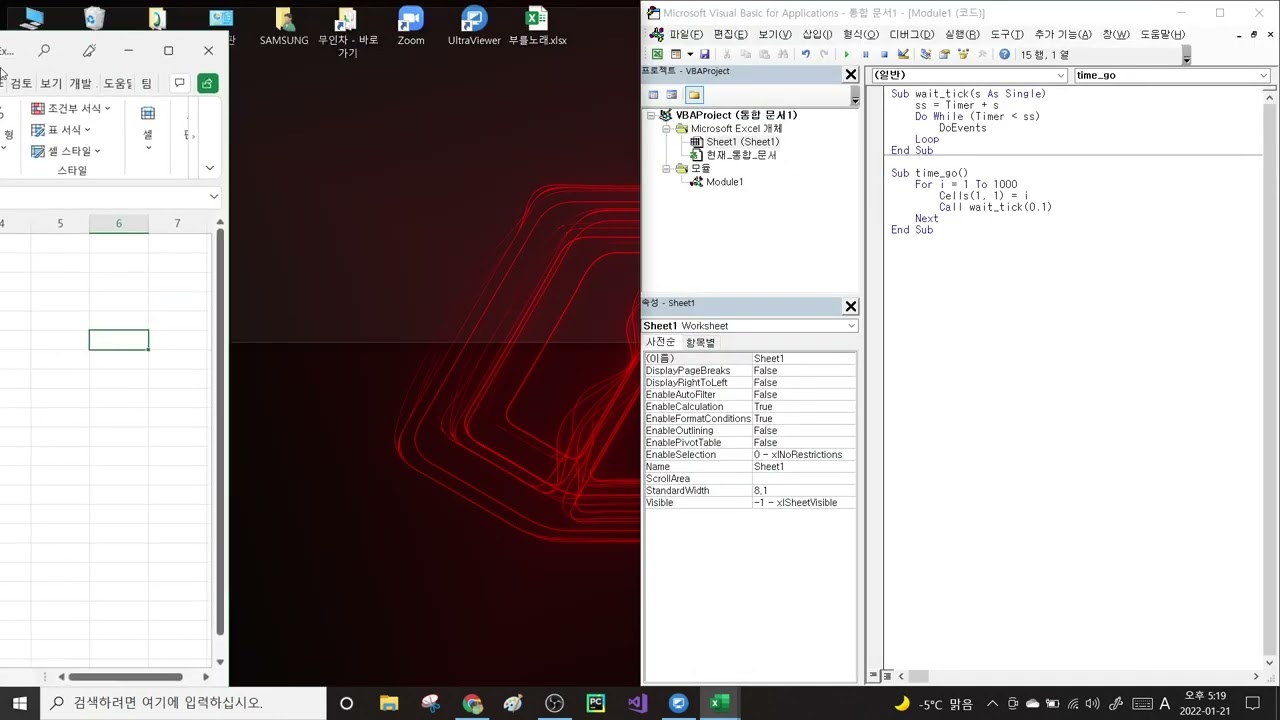Image resolution: width=1280 pixels, height=720 pixels.
Task: Save the VBA project with the disk icon
Action: [x=704, y=54]
